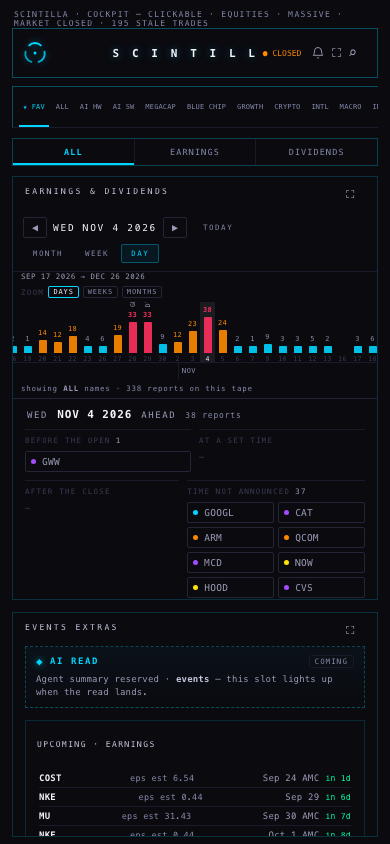Viewport: 390px width, 844px height.
Task: Open the ARM earnings chip
Action: pos(230,538)
